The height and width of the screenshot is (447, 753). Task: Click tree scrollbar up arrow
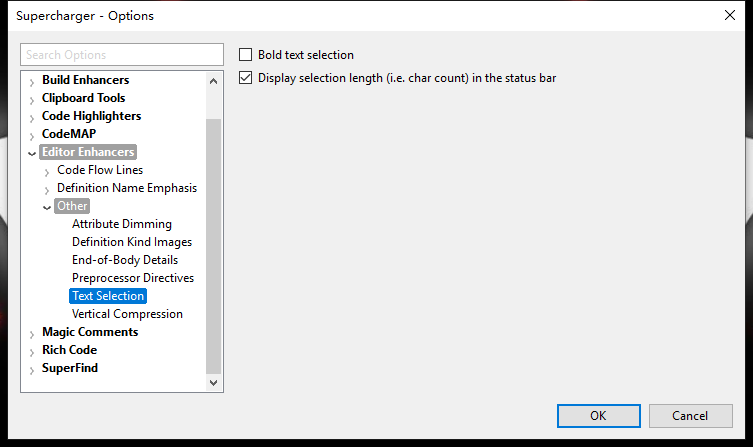[x=214, y=81]
